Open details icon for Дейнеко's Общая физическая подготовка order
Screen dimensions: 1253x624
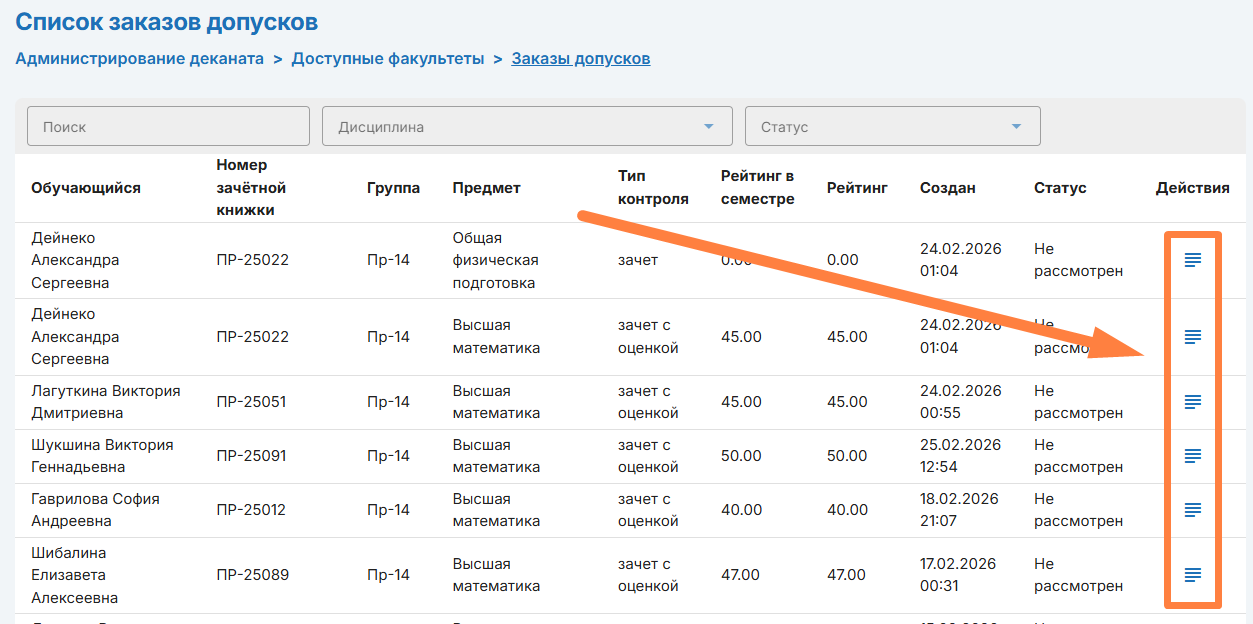(x=1192, y=260)
